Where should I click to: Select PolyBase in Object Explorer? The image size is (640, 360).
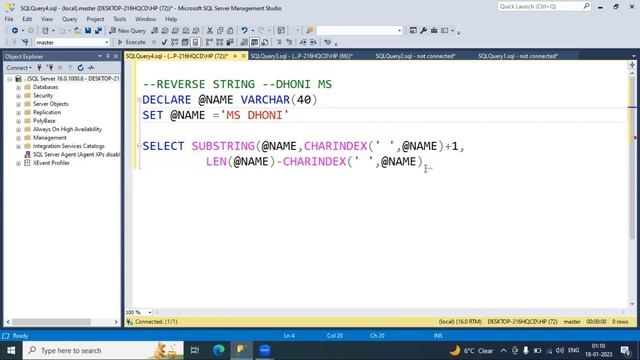pyautogui.click(x=44, y=121)
